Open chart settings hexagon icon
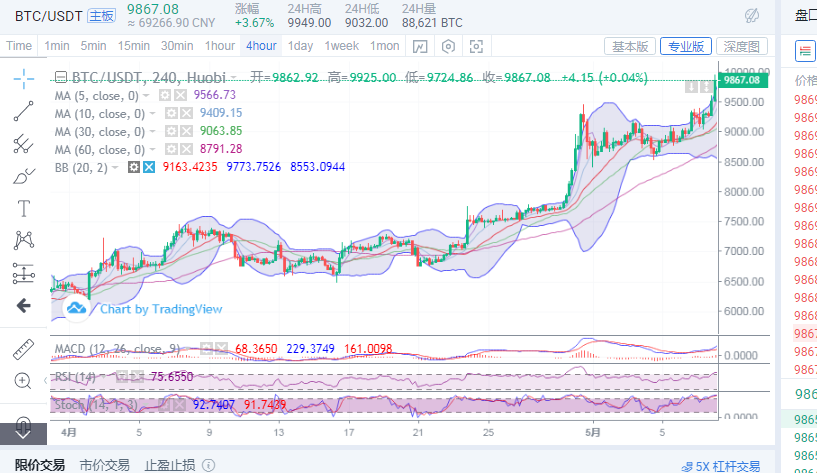This screenshot has width=817, height=473. [x=448, y=46]
